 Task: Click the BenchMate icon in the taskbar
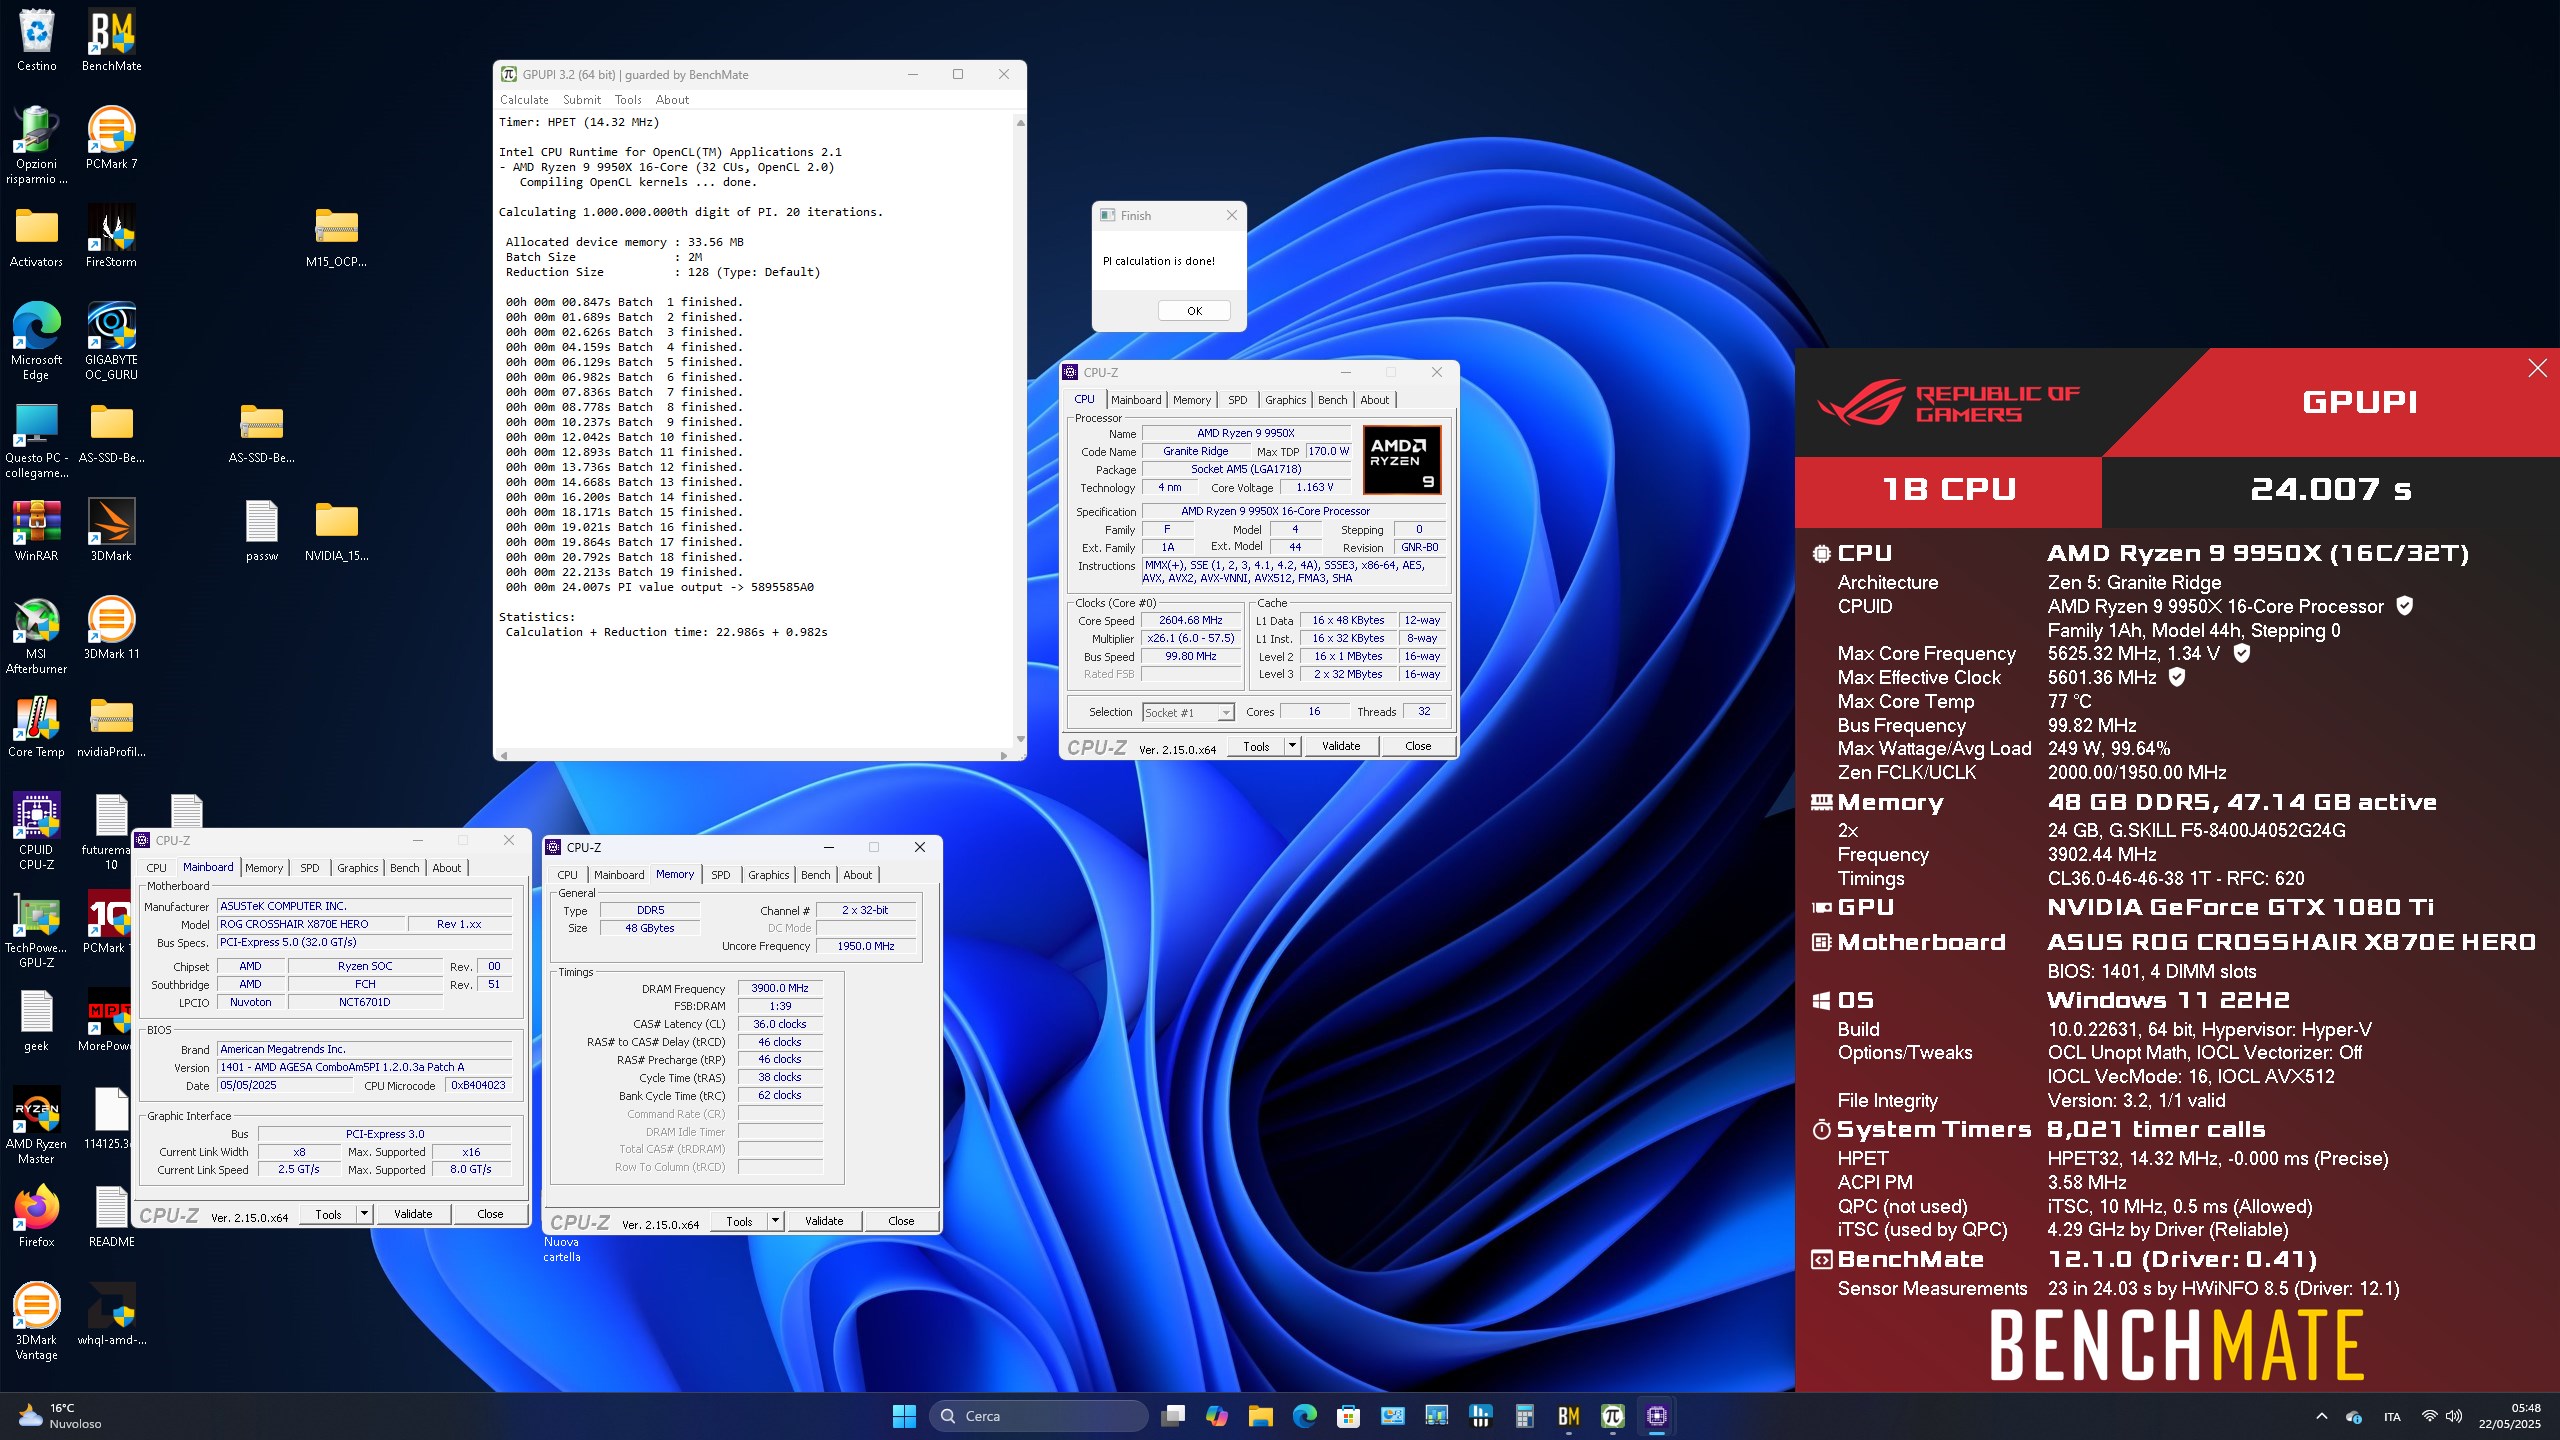[1568, 1416]
